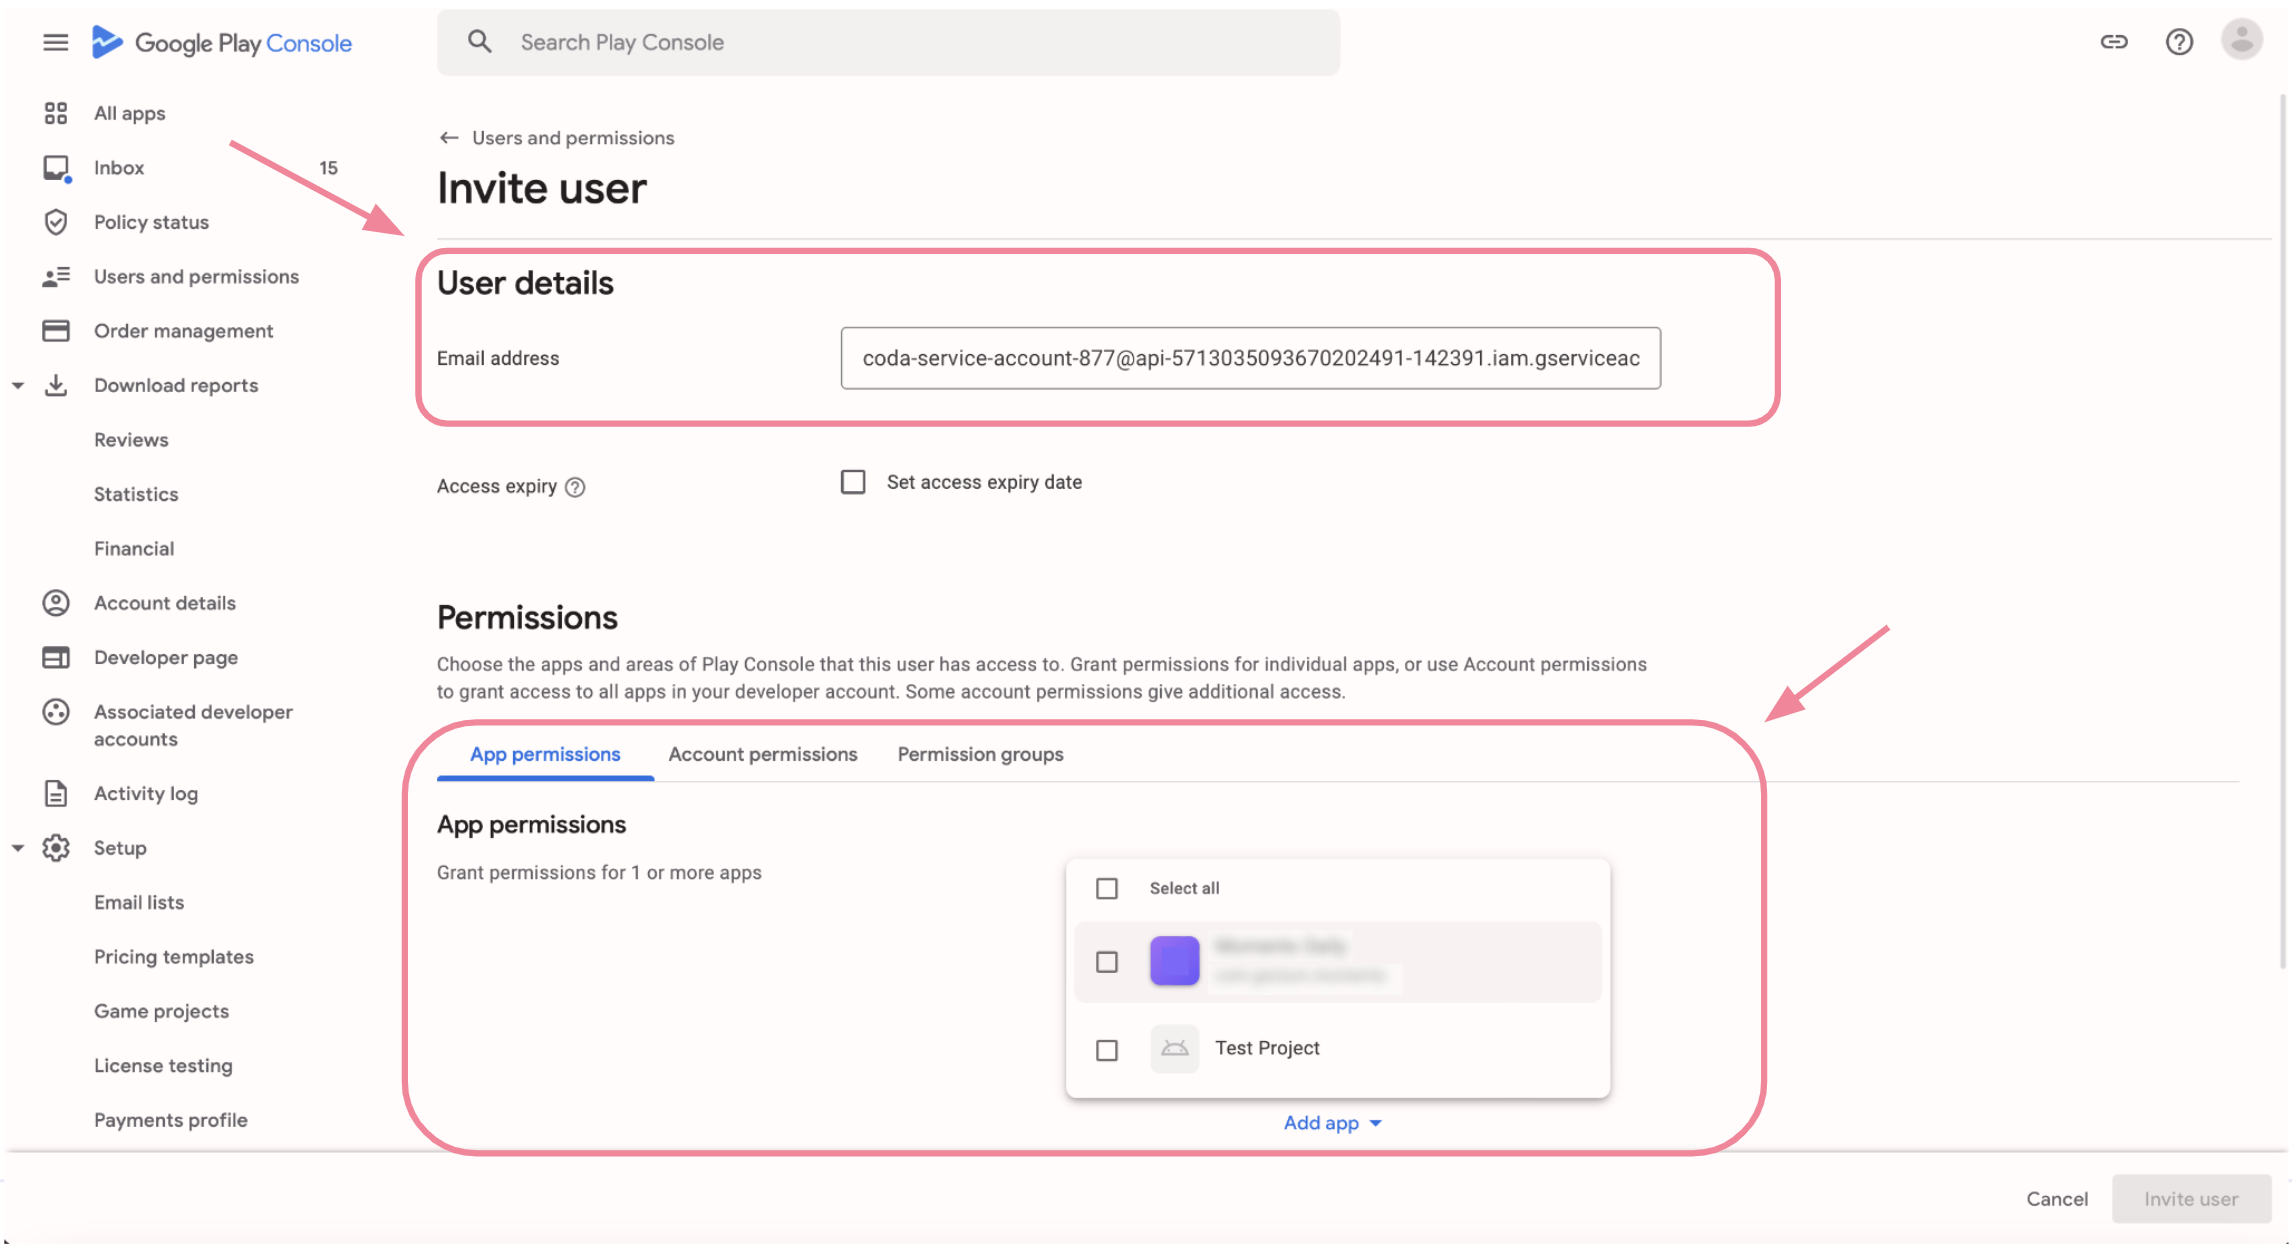This screenshot has height=1252, width=2292.
Task: Open the help question mark icon
Action: click(x=2179, y=42)
